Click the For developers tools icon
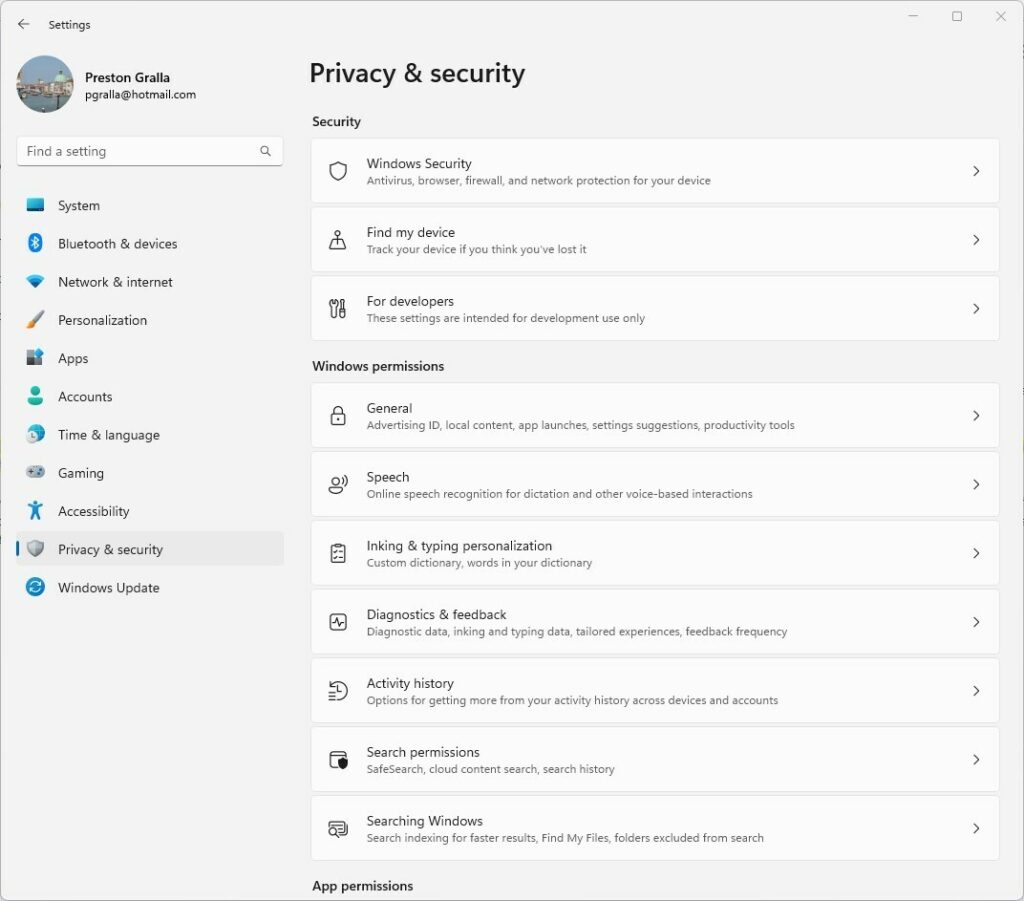The width and height of the screenshot is (1024, 901). [338, 309]
